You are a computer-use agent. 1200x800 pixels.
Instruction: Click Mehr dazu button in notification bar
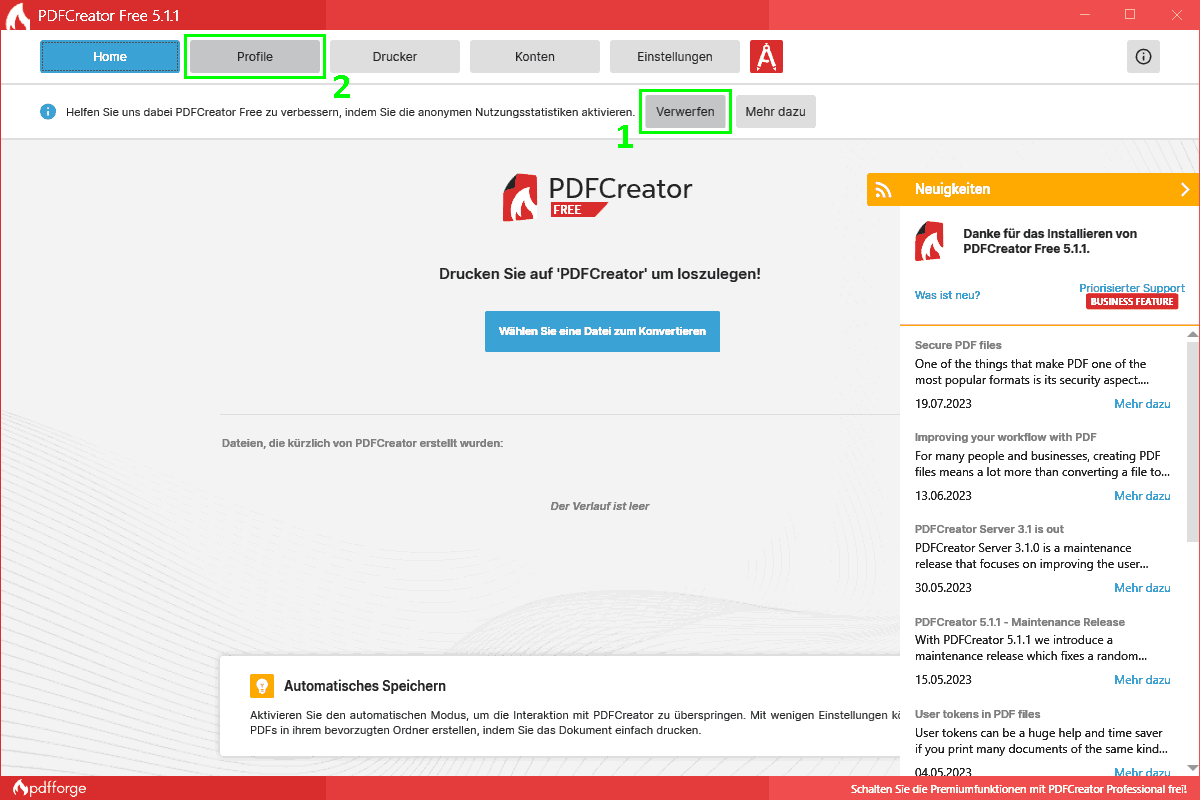pos(775,112)
